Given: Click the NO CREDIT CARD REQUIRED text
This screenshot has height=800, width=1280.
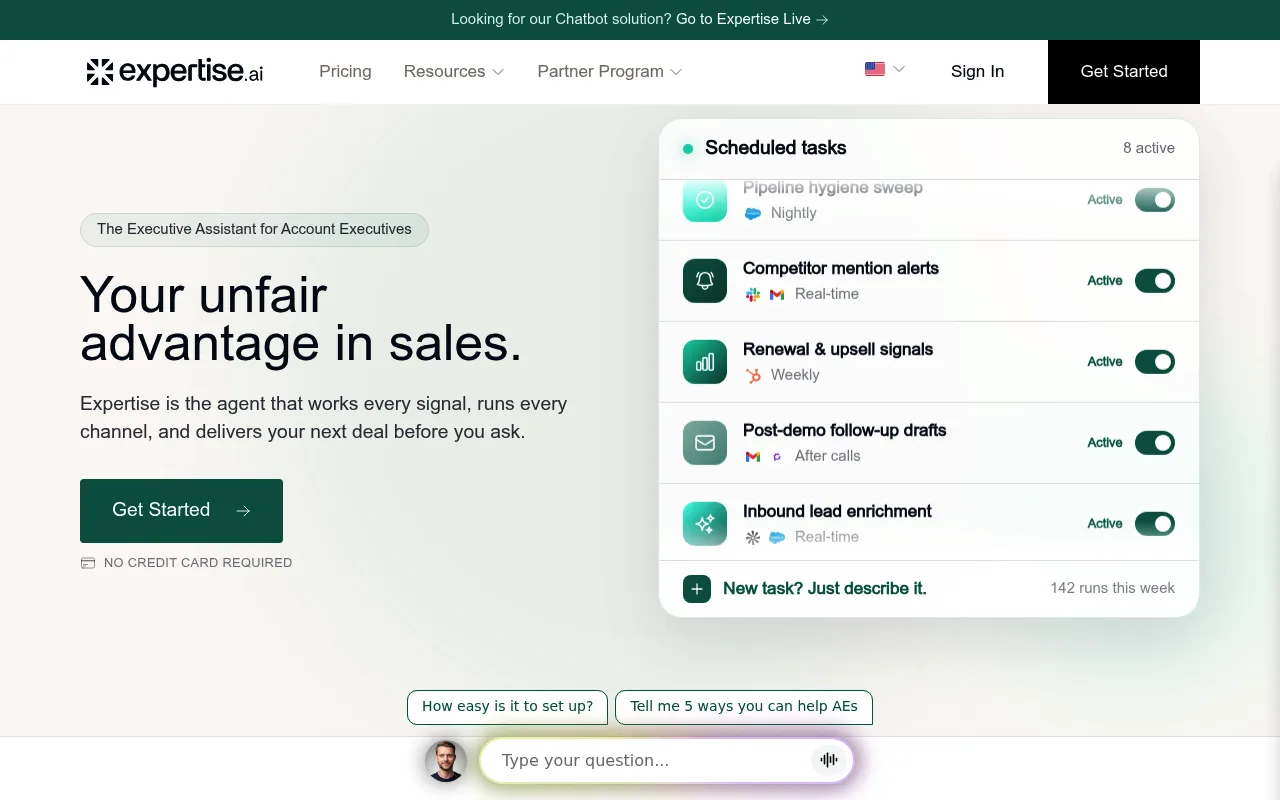Looking at the screenshot, I should pyautogui.click(x=198, y=563).
